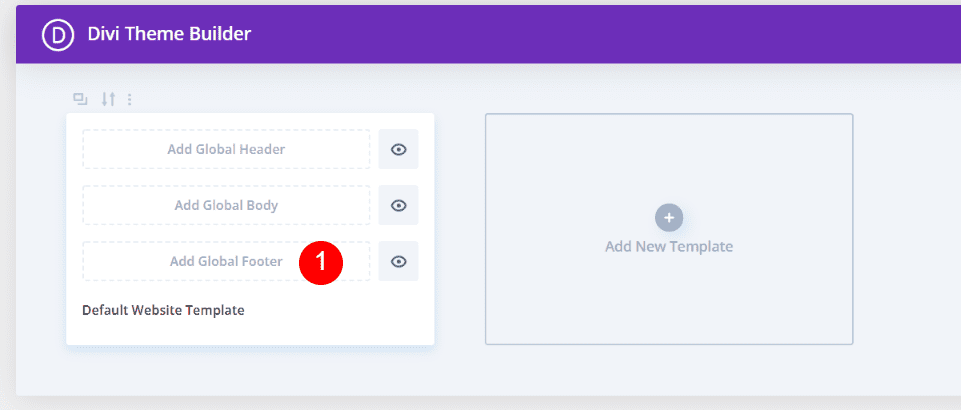Viewport: 961px width, 410px height.
Task: Click the overlapping-windows icon above the template card
Action: 80,99
